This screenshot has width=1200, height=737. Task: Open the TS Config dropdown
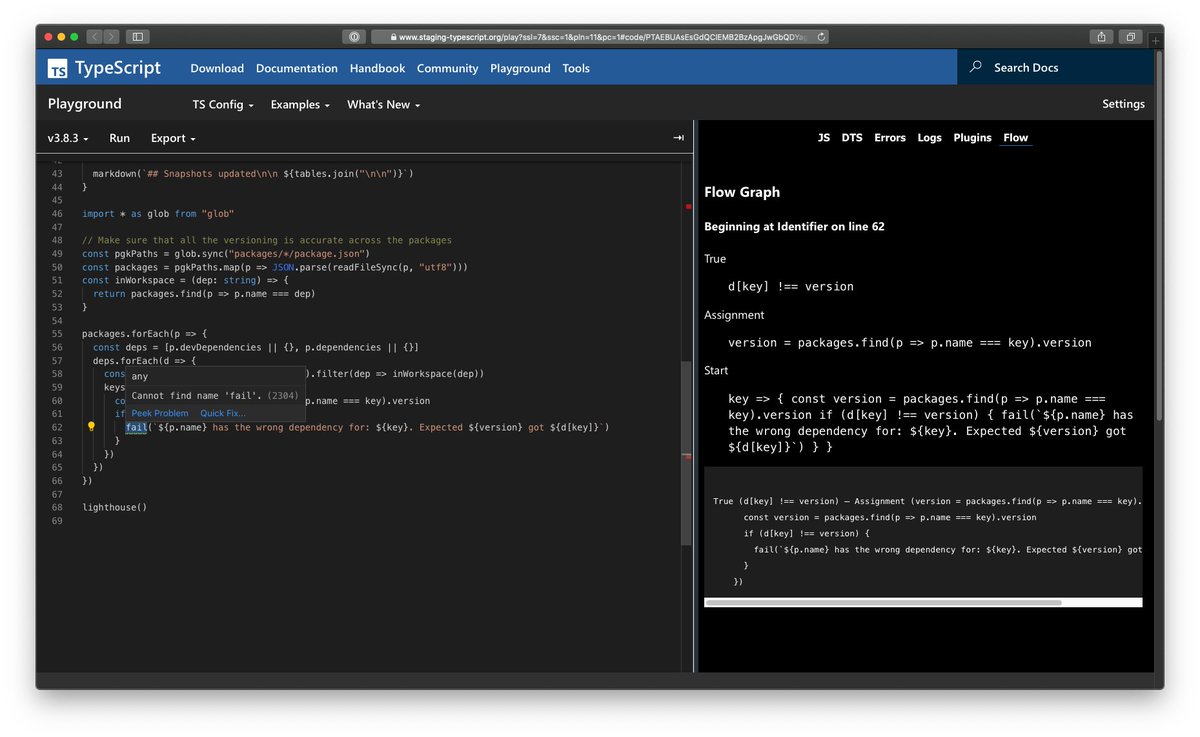[x=223, y=105]
